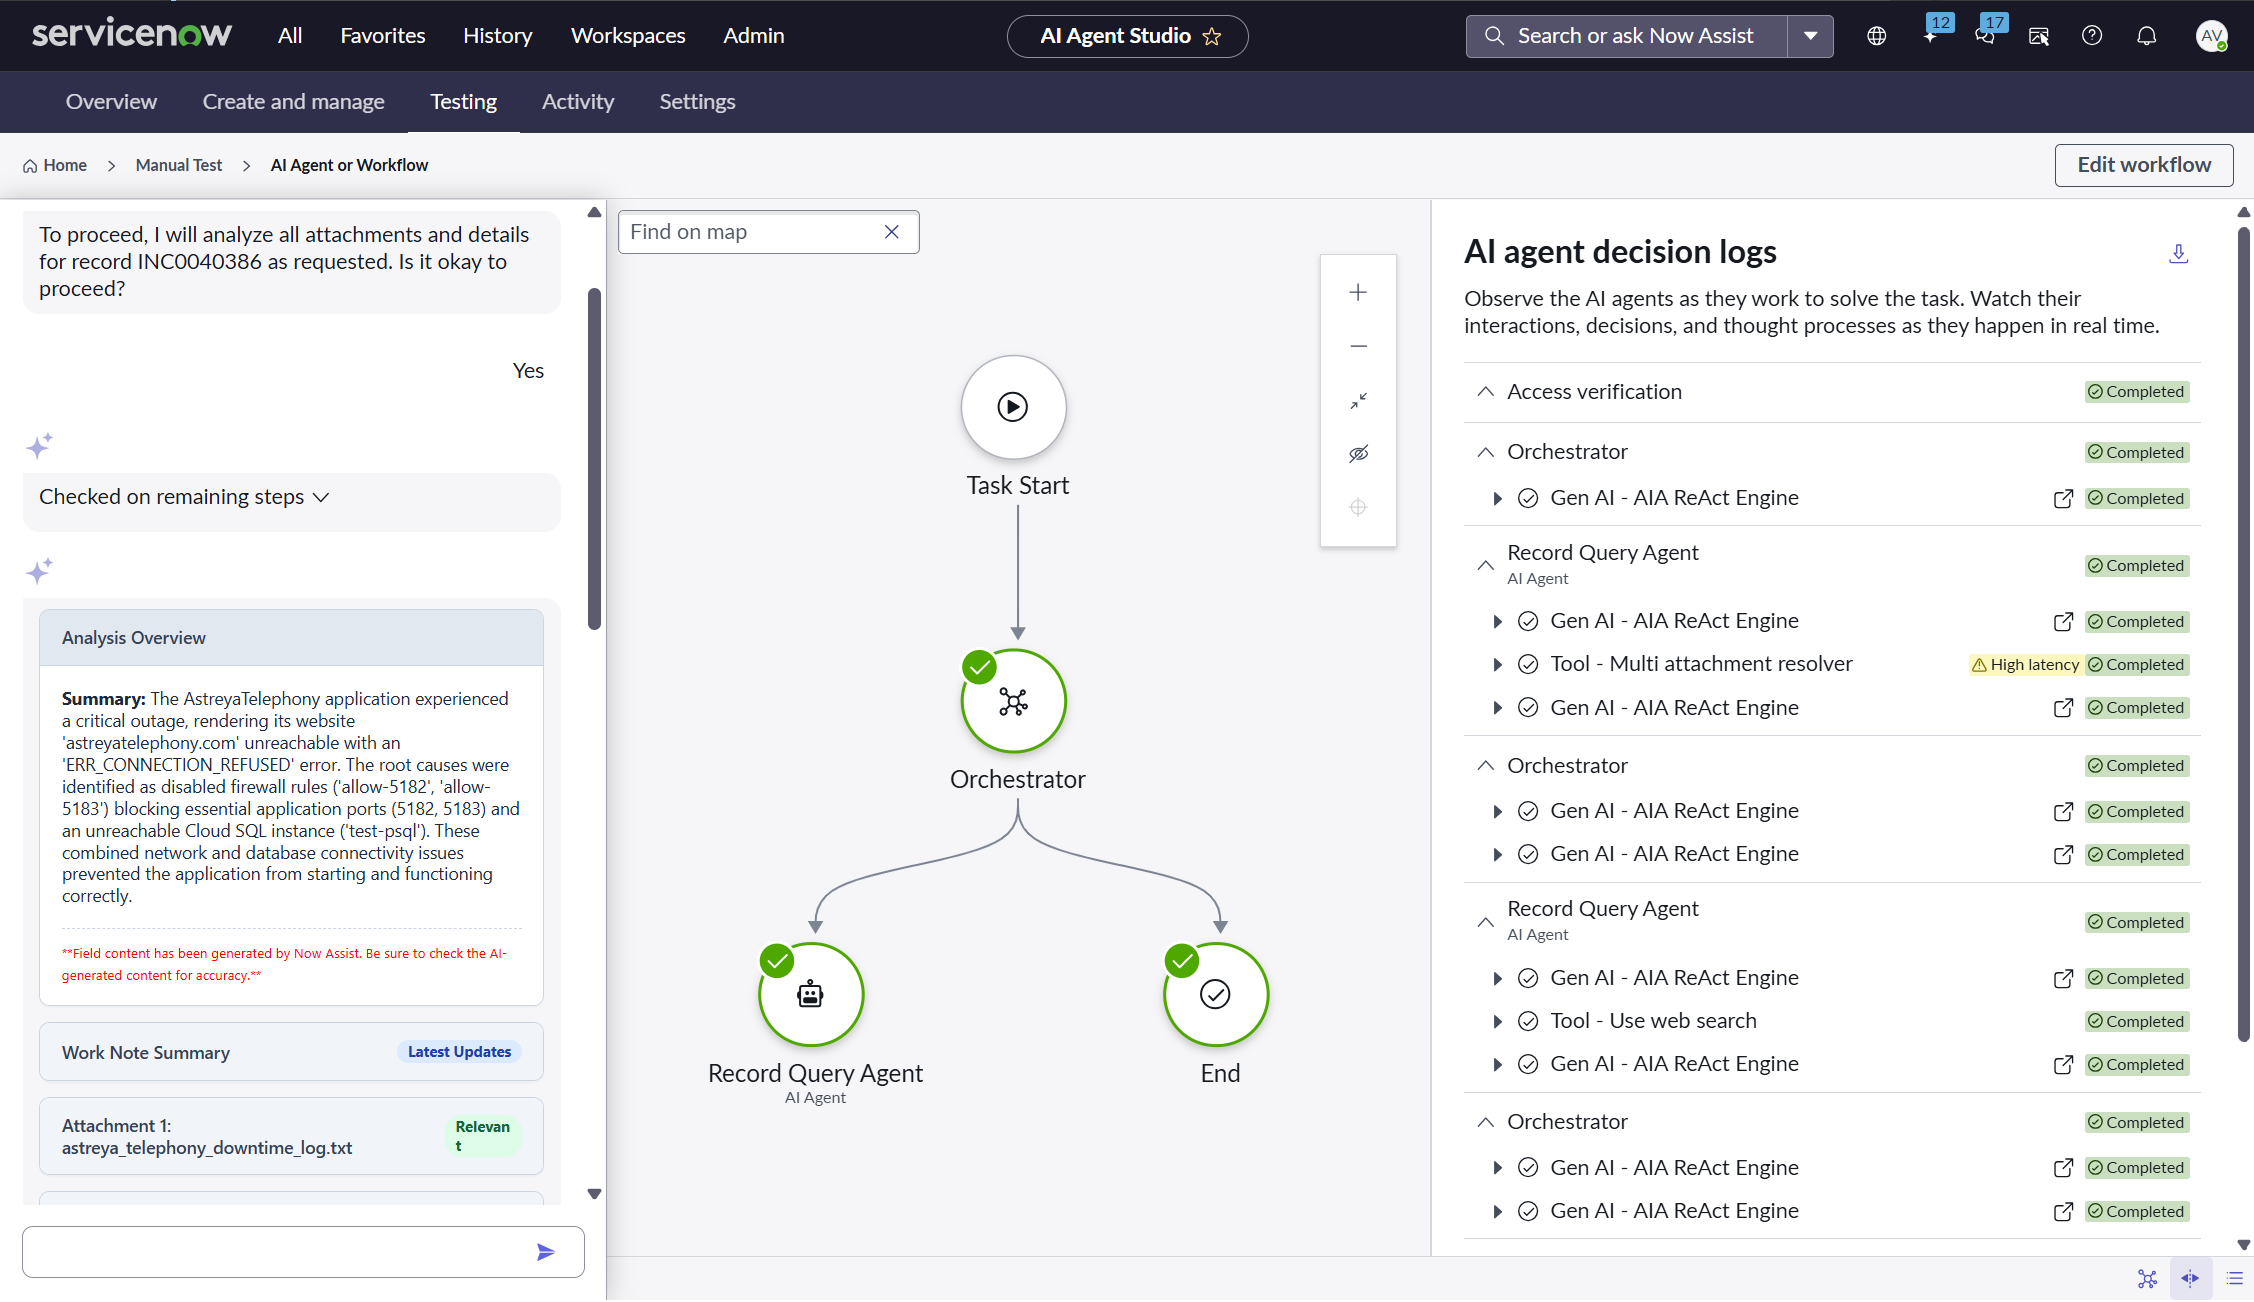Click the Edit workflow button
This screenshot has width=2254, height=1302.
click(x=2144, y=165)
